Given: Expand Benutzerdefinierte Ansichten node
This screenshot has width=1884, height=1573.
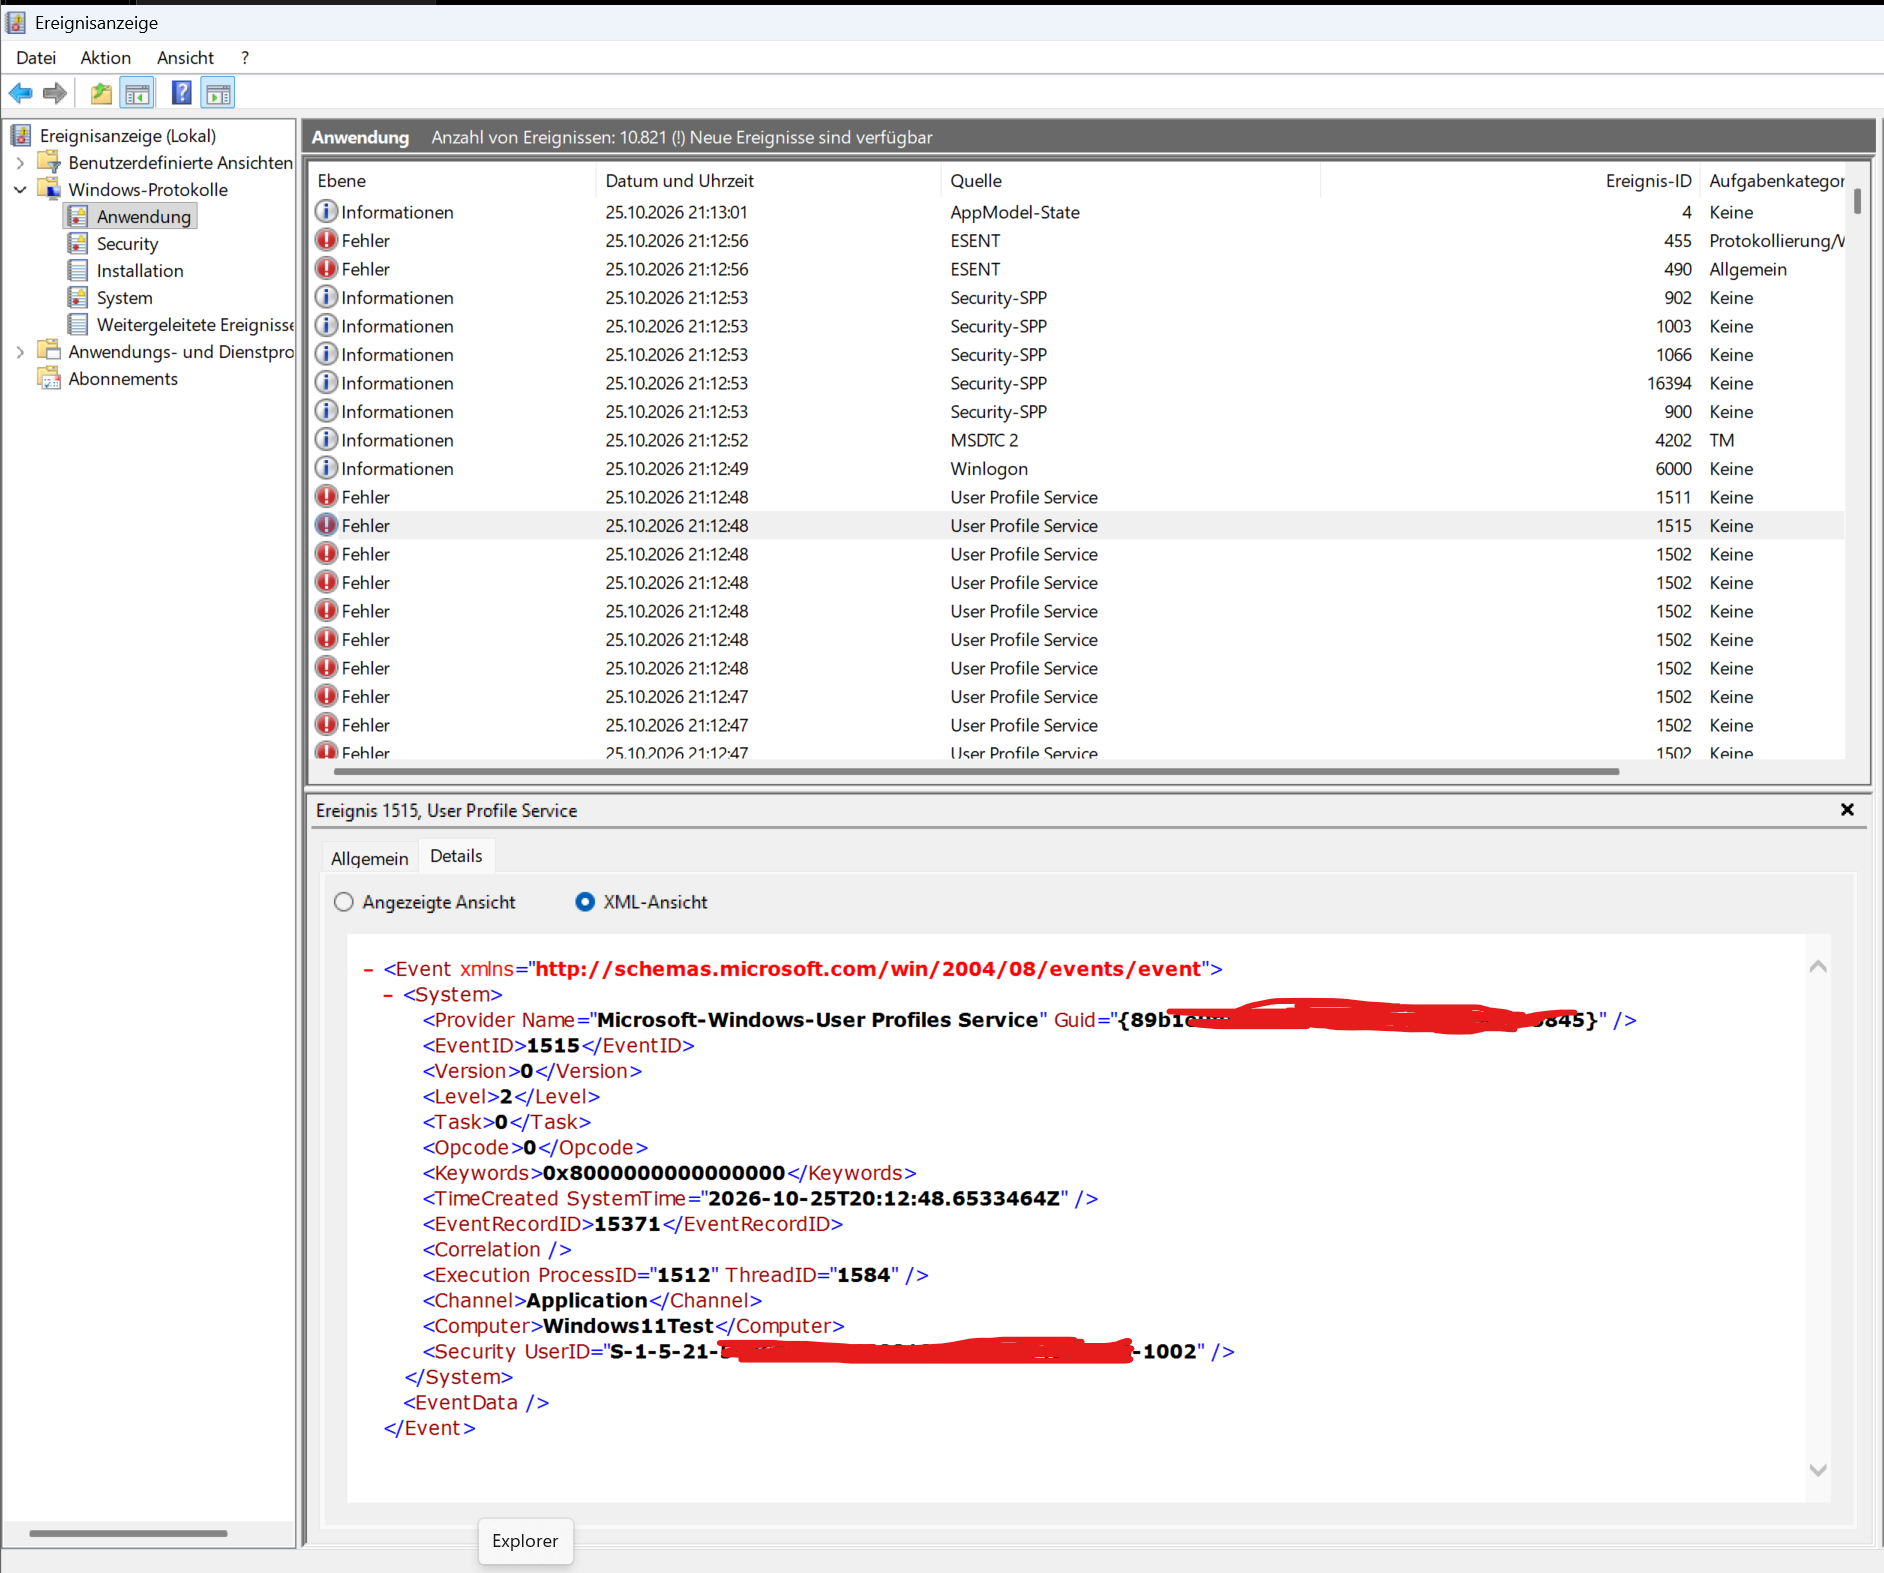Looking at the screenshot, I should [20, 163].
